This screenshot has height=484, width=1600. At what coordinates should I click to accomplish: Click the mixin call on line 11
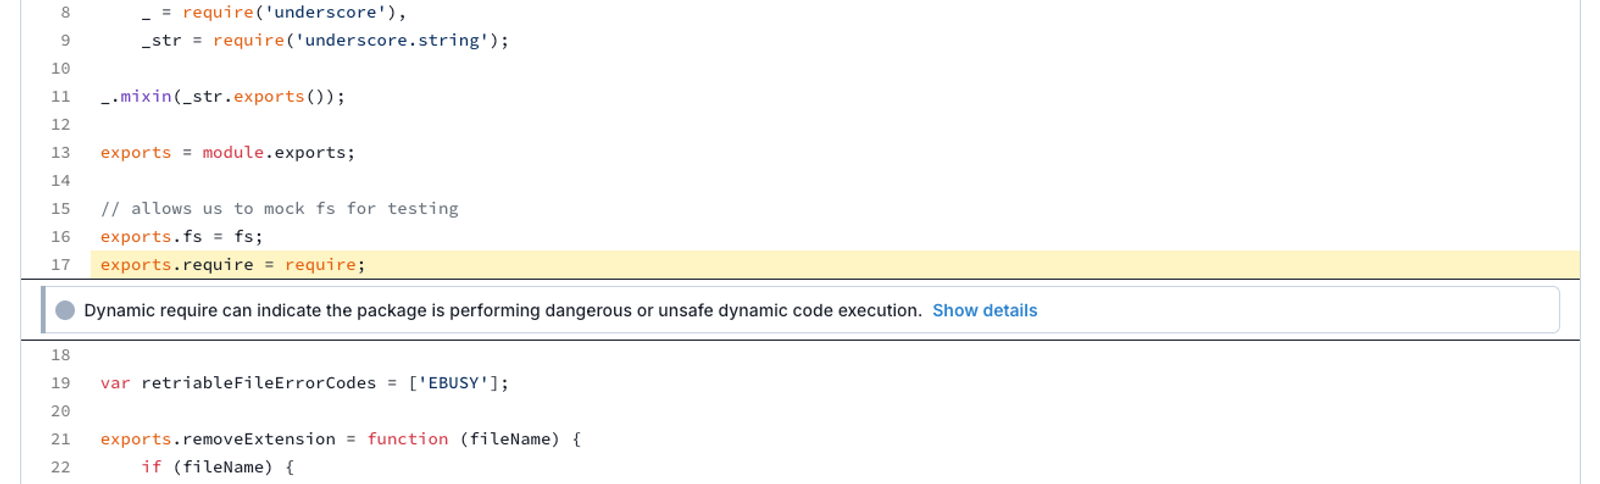click(x=222, y=96)
